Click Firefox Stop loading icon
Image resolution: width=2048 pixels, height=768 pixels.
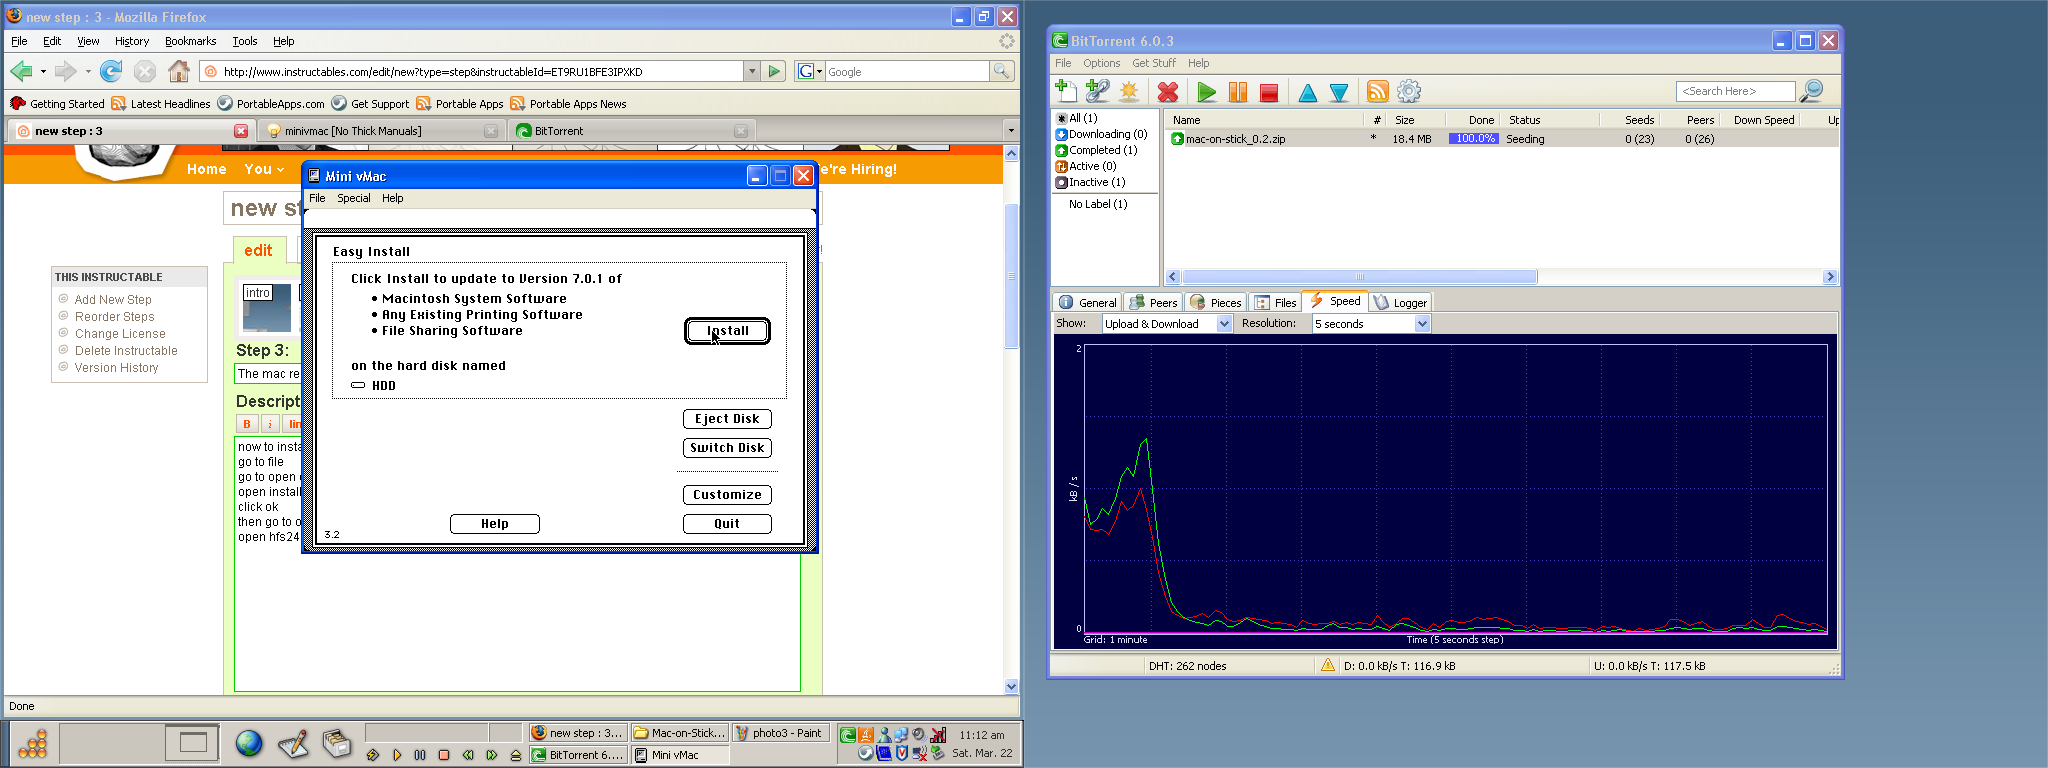coord(145,71)
